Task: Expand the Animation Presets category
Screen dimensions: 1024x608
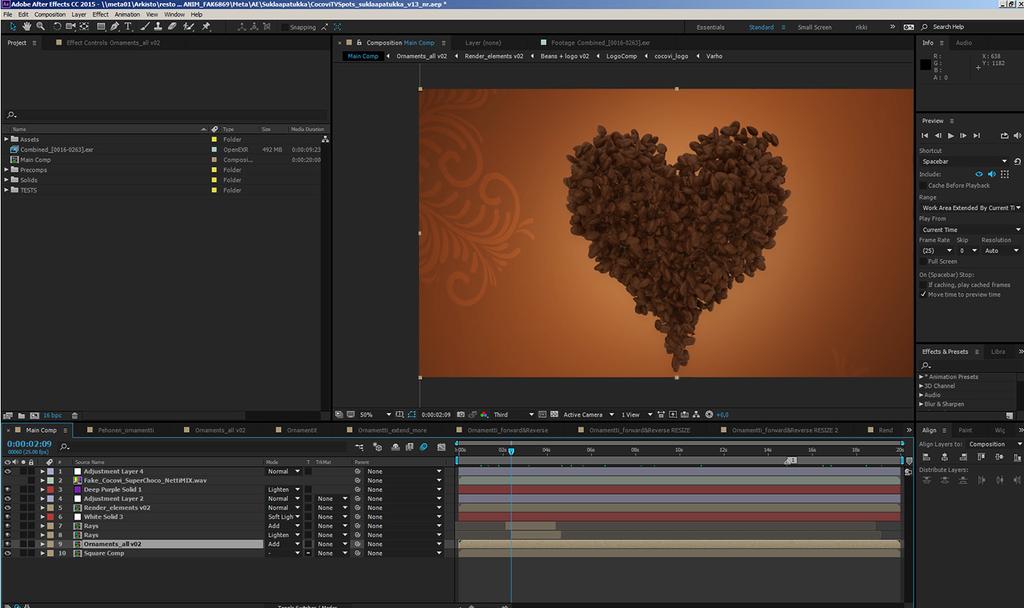Action: pyautogui.click(x=921, y=377)
